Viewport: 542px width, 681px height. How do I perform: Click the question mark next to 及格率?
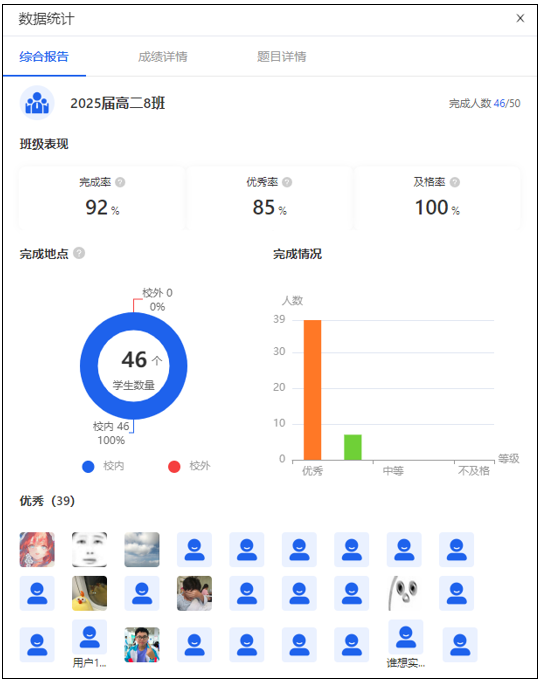point(455,182)
